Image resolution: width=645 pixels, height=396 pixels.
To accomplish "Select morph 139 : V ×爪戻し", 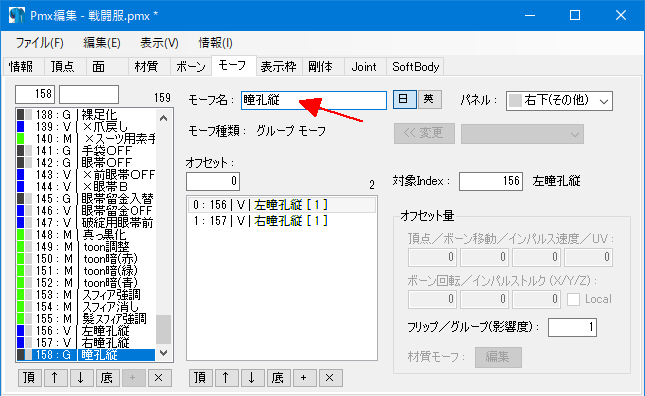I will click(x=86, y=127).
